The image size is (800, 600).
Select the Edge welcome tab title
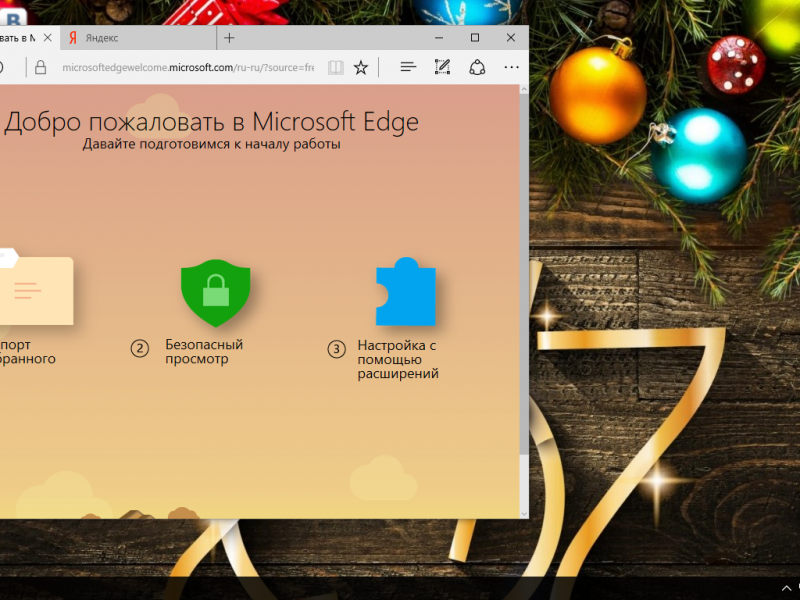pyautogui.click(x=17, y=38)
